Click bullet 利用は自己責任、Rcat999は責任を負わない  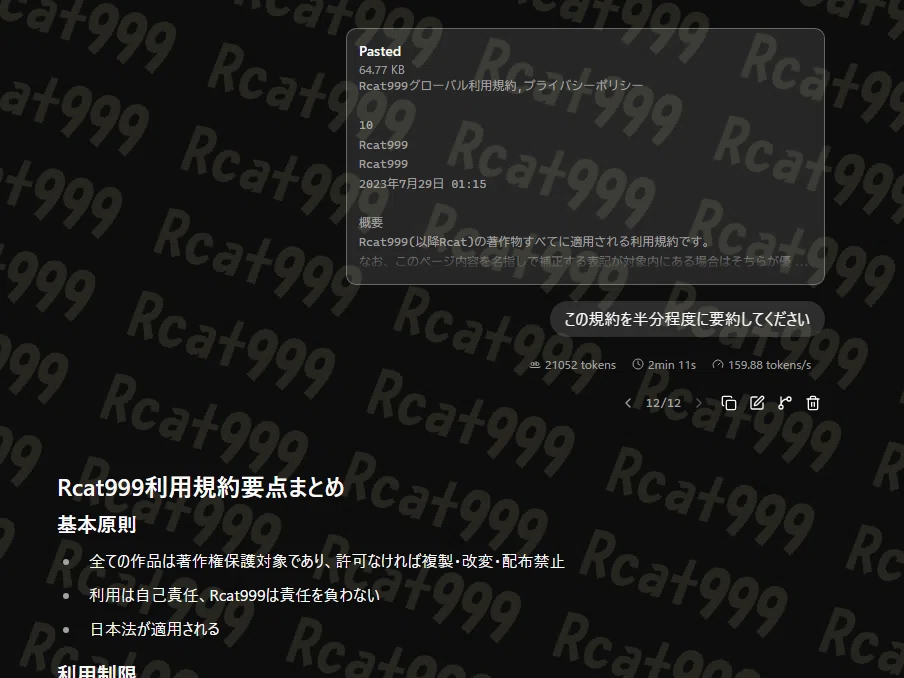235,595
